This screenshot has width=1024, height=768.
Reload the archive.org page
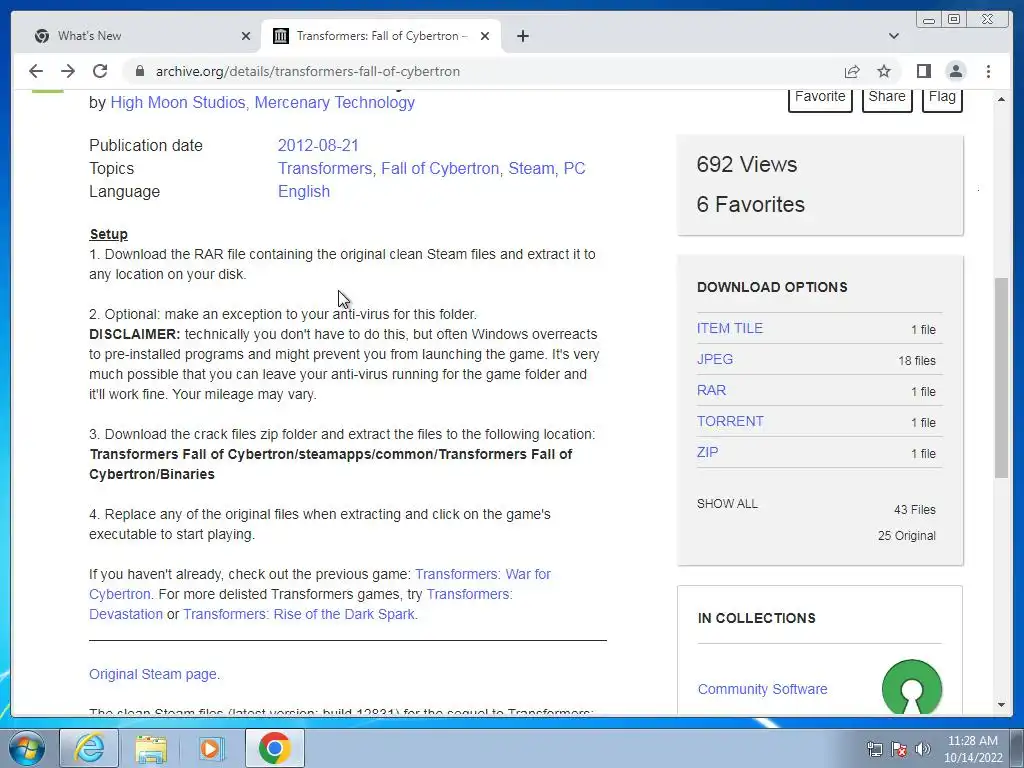100,71
